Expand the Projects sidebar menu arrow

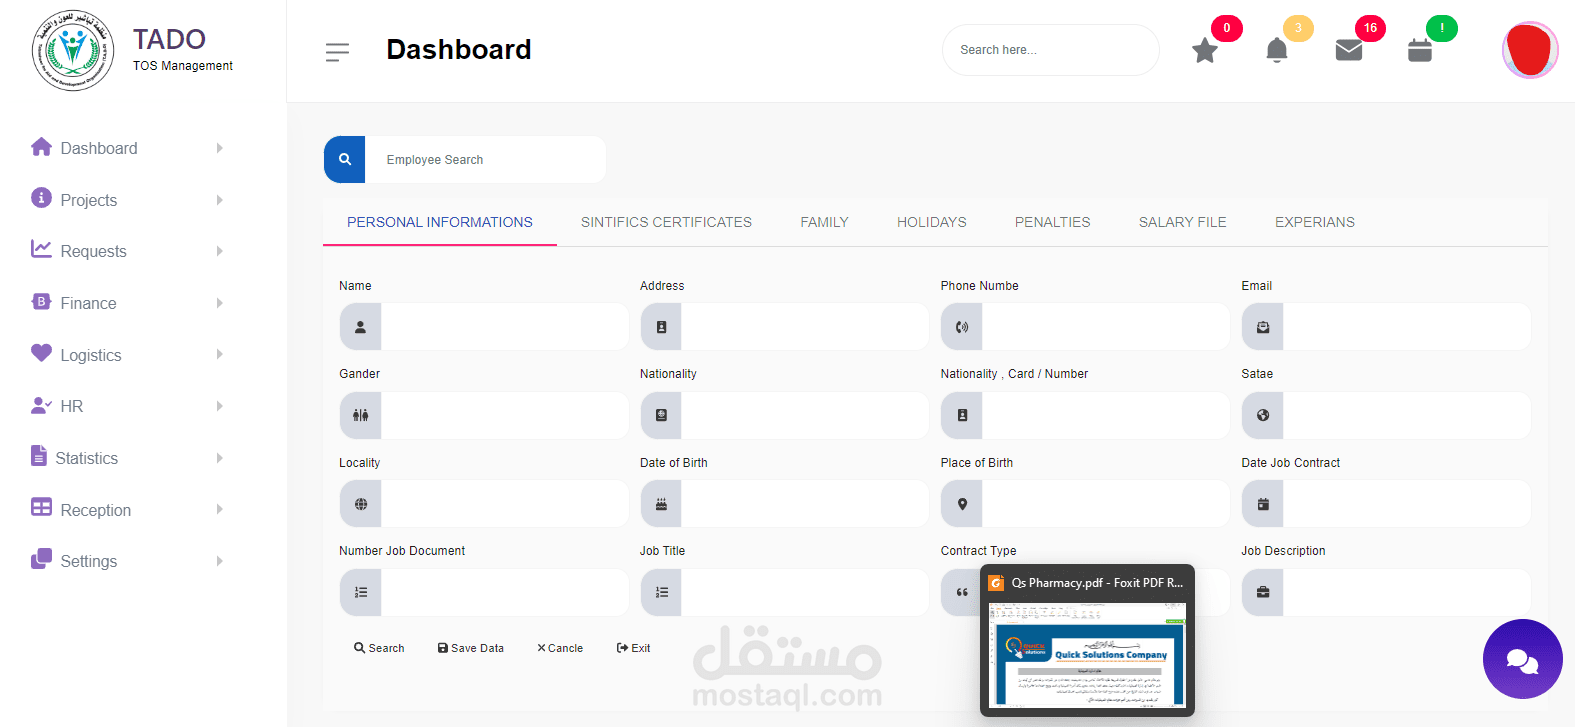click(220, 200)
